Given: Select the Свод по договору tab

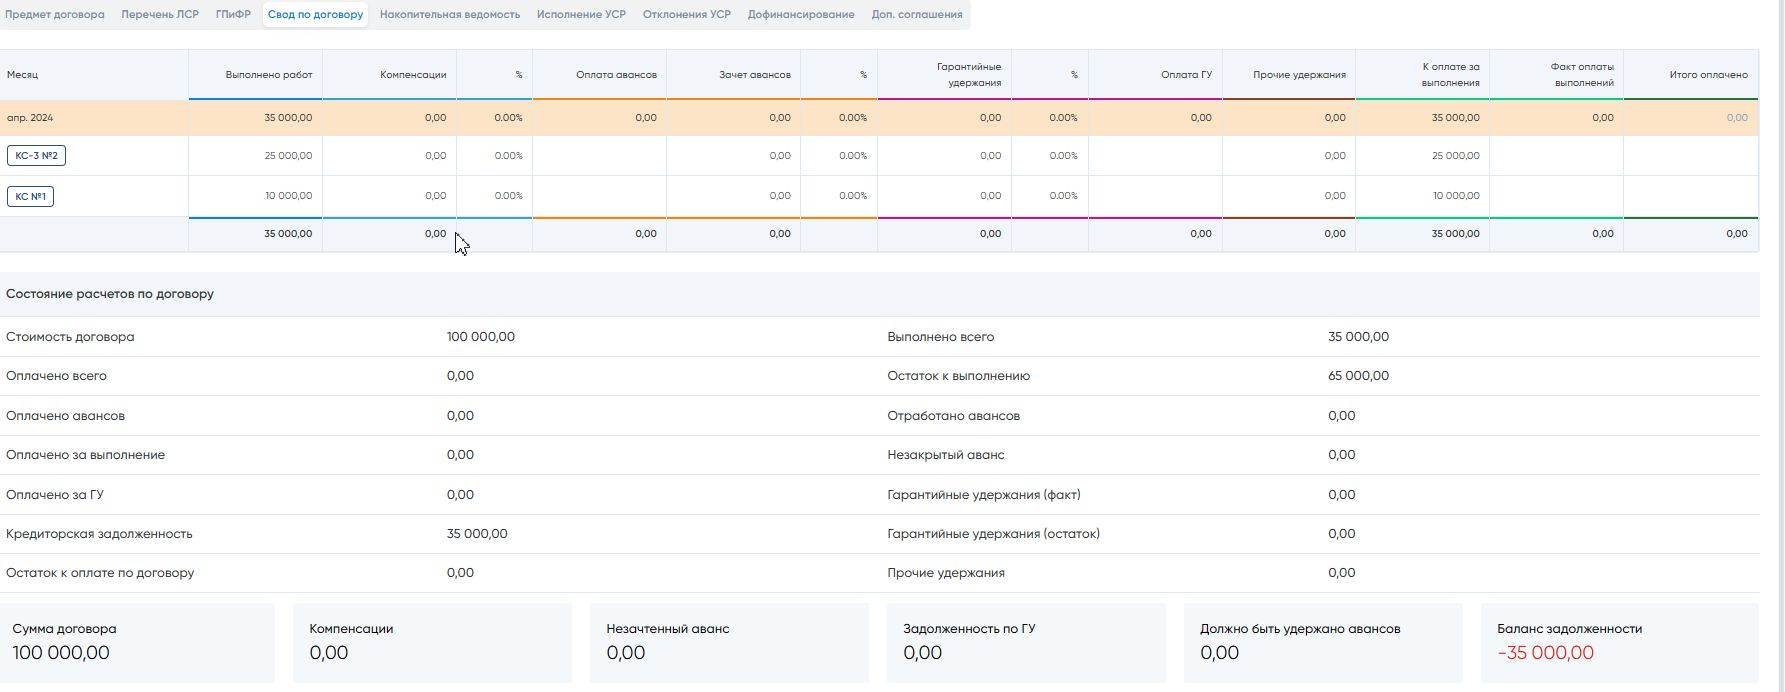Looking at the screenshot, I should [x=315, y=15].
